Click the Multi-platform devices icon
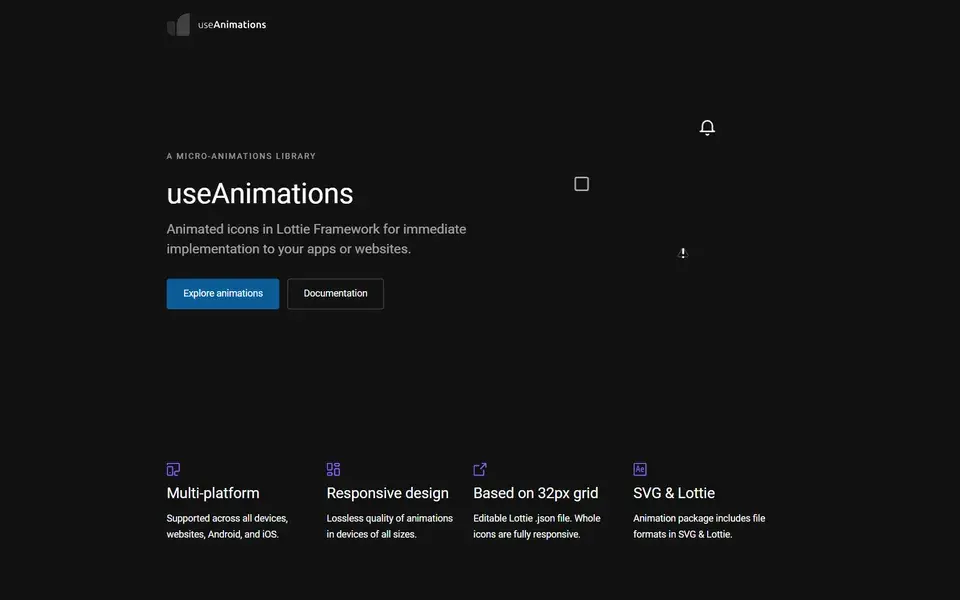This screenshot has height=600, width=960. [173, 470]
